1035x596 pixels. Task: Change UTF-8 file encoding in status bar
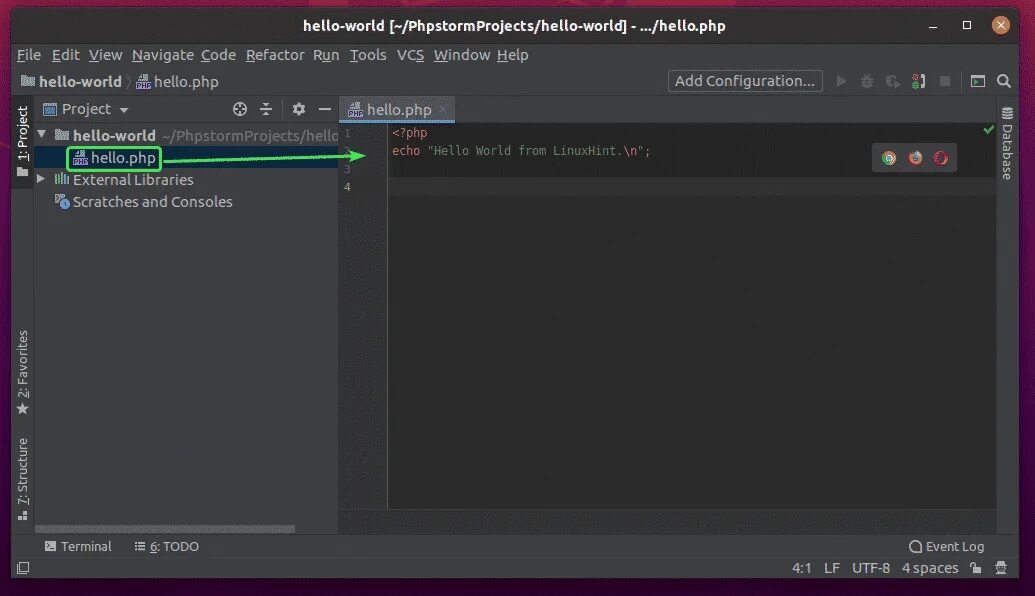[871, 568]
